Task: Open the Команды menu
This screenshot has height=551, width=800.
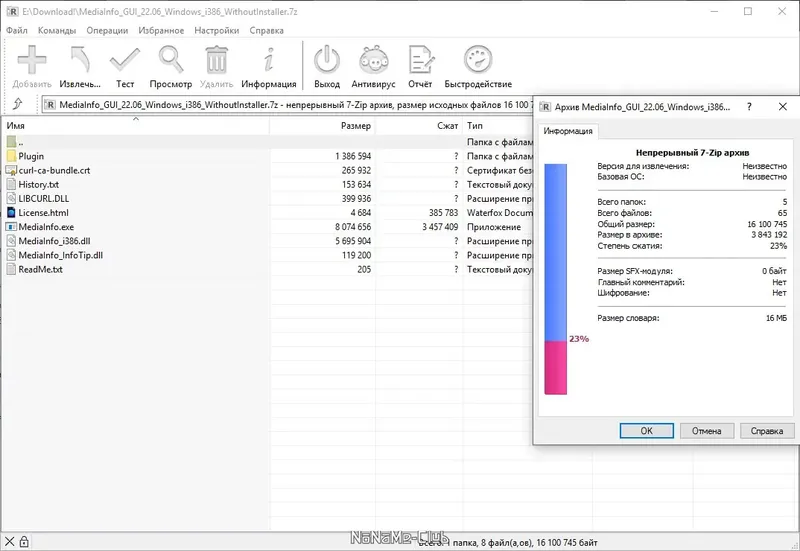Action: coord(57,31)
